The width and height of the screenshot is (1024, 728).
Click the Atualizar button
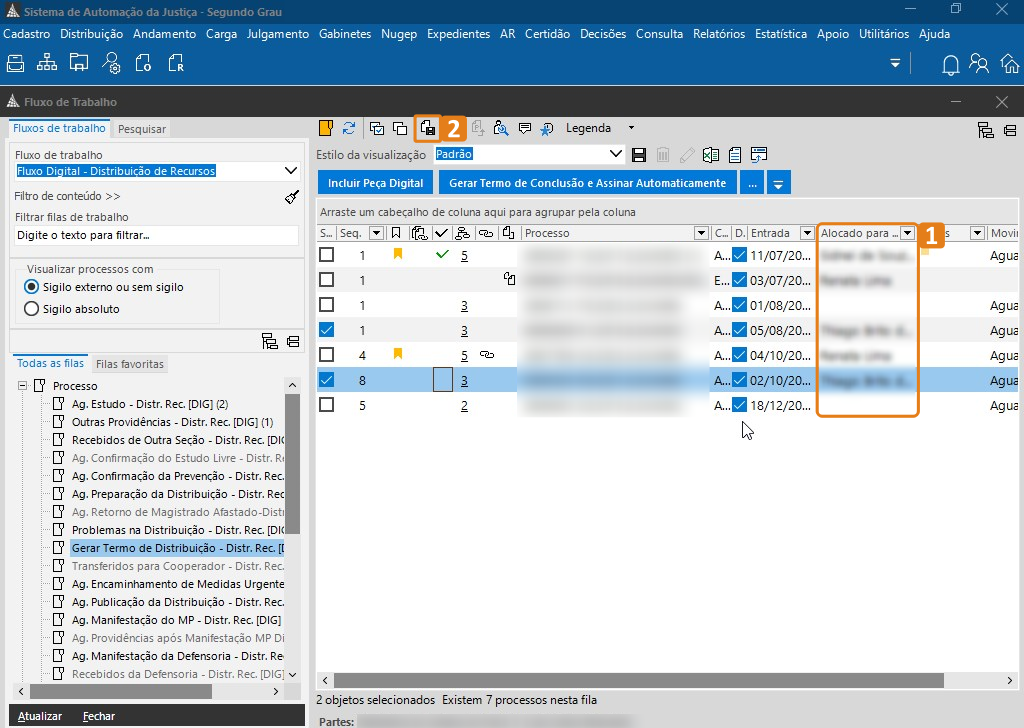(x=40, y=716)
